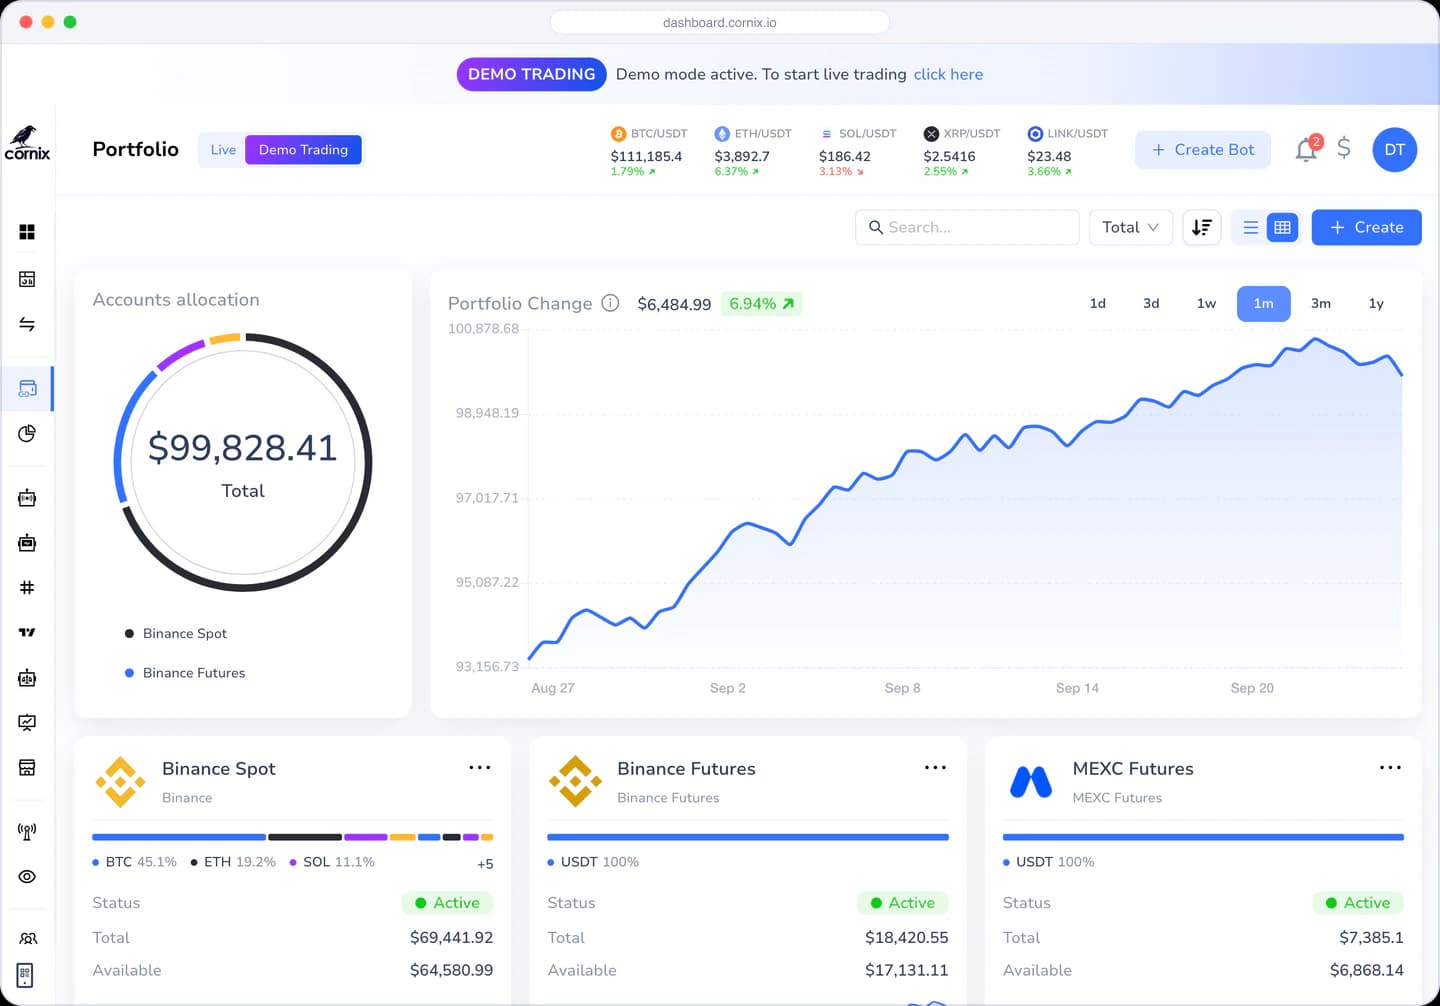Open notifications bell with badge
Image resolution: width=1440 pixels, height=1006 pixels.
1307,149
